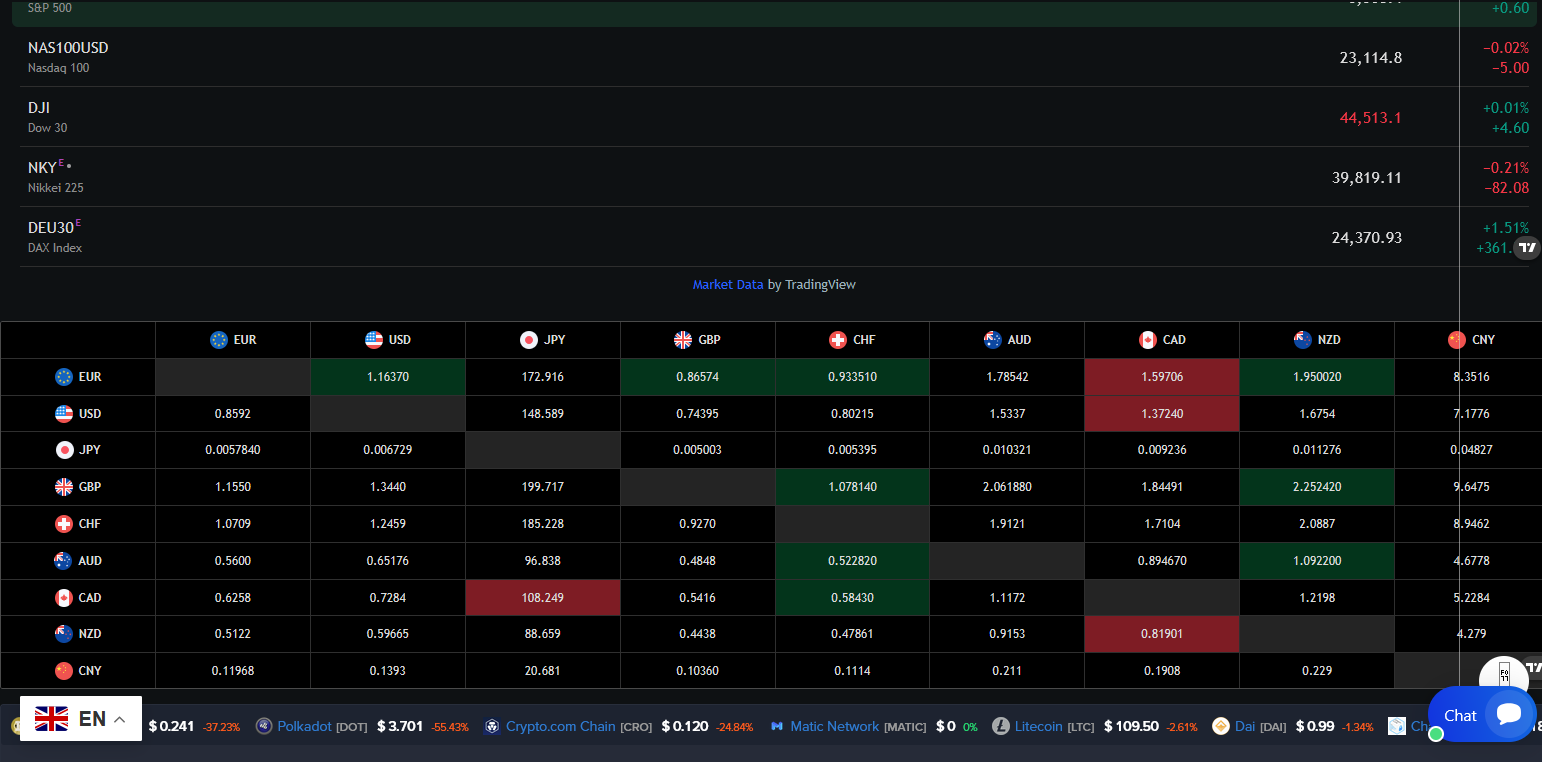1542x762 pixels.
Task: Open the Polkadot ticker link
Action: click(304, 726)
